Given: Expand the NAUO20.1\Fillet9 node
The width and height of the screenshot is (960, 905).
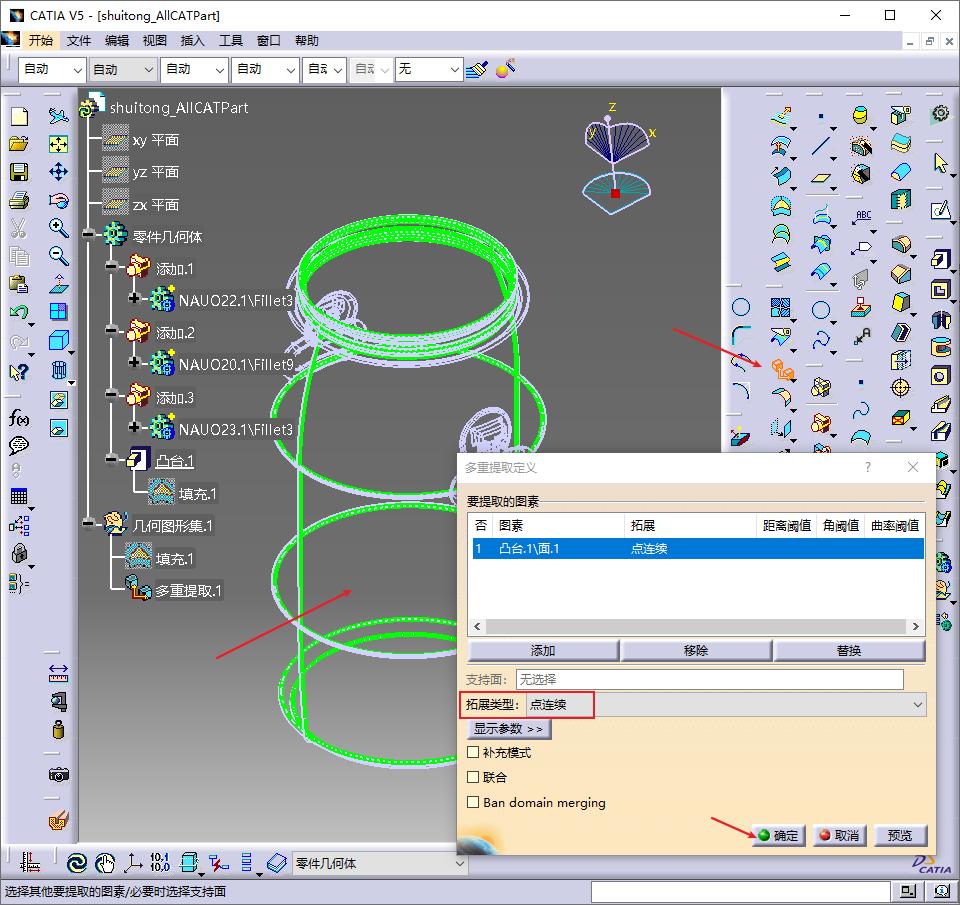Looking at the screenshot, I should tap(134, 362).
